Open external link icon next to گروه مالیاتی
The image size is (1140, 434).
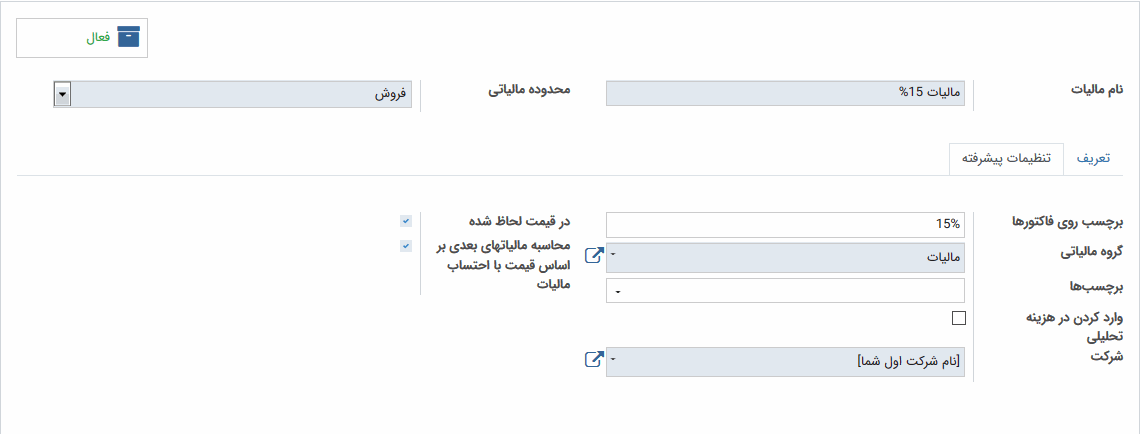pos(594,256)
